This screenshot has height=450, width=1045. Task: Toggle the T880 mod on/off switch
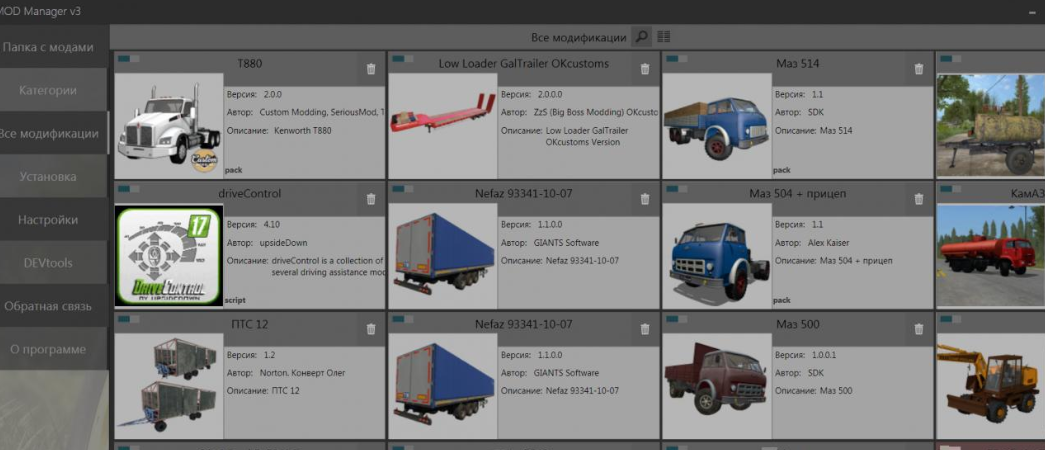[127, 59]
